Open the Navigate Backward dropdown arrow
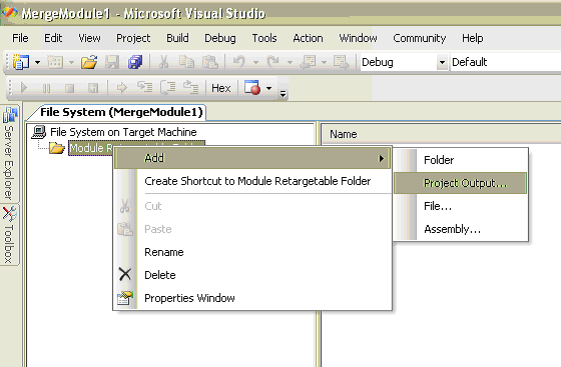This screenshot has height=367, width=561. [x=324, y=63]
